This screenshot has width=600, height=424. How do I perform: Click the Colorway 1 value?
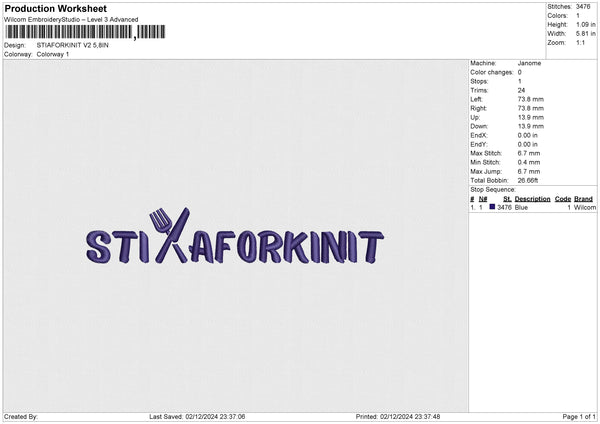point(53,54)
